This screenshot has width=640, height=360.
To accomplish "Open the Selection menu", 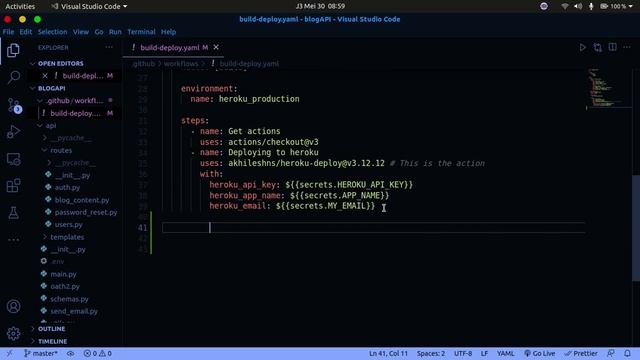I will click(52, 32).
